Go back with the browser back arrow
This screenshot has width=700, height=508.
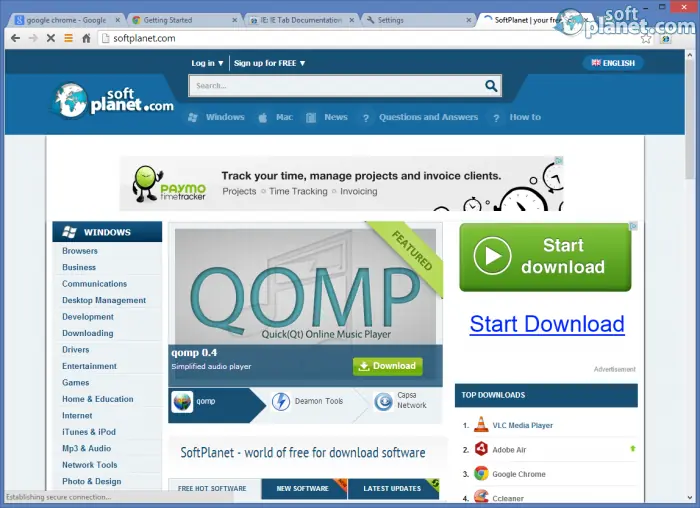pos(15,38)
